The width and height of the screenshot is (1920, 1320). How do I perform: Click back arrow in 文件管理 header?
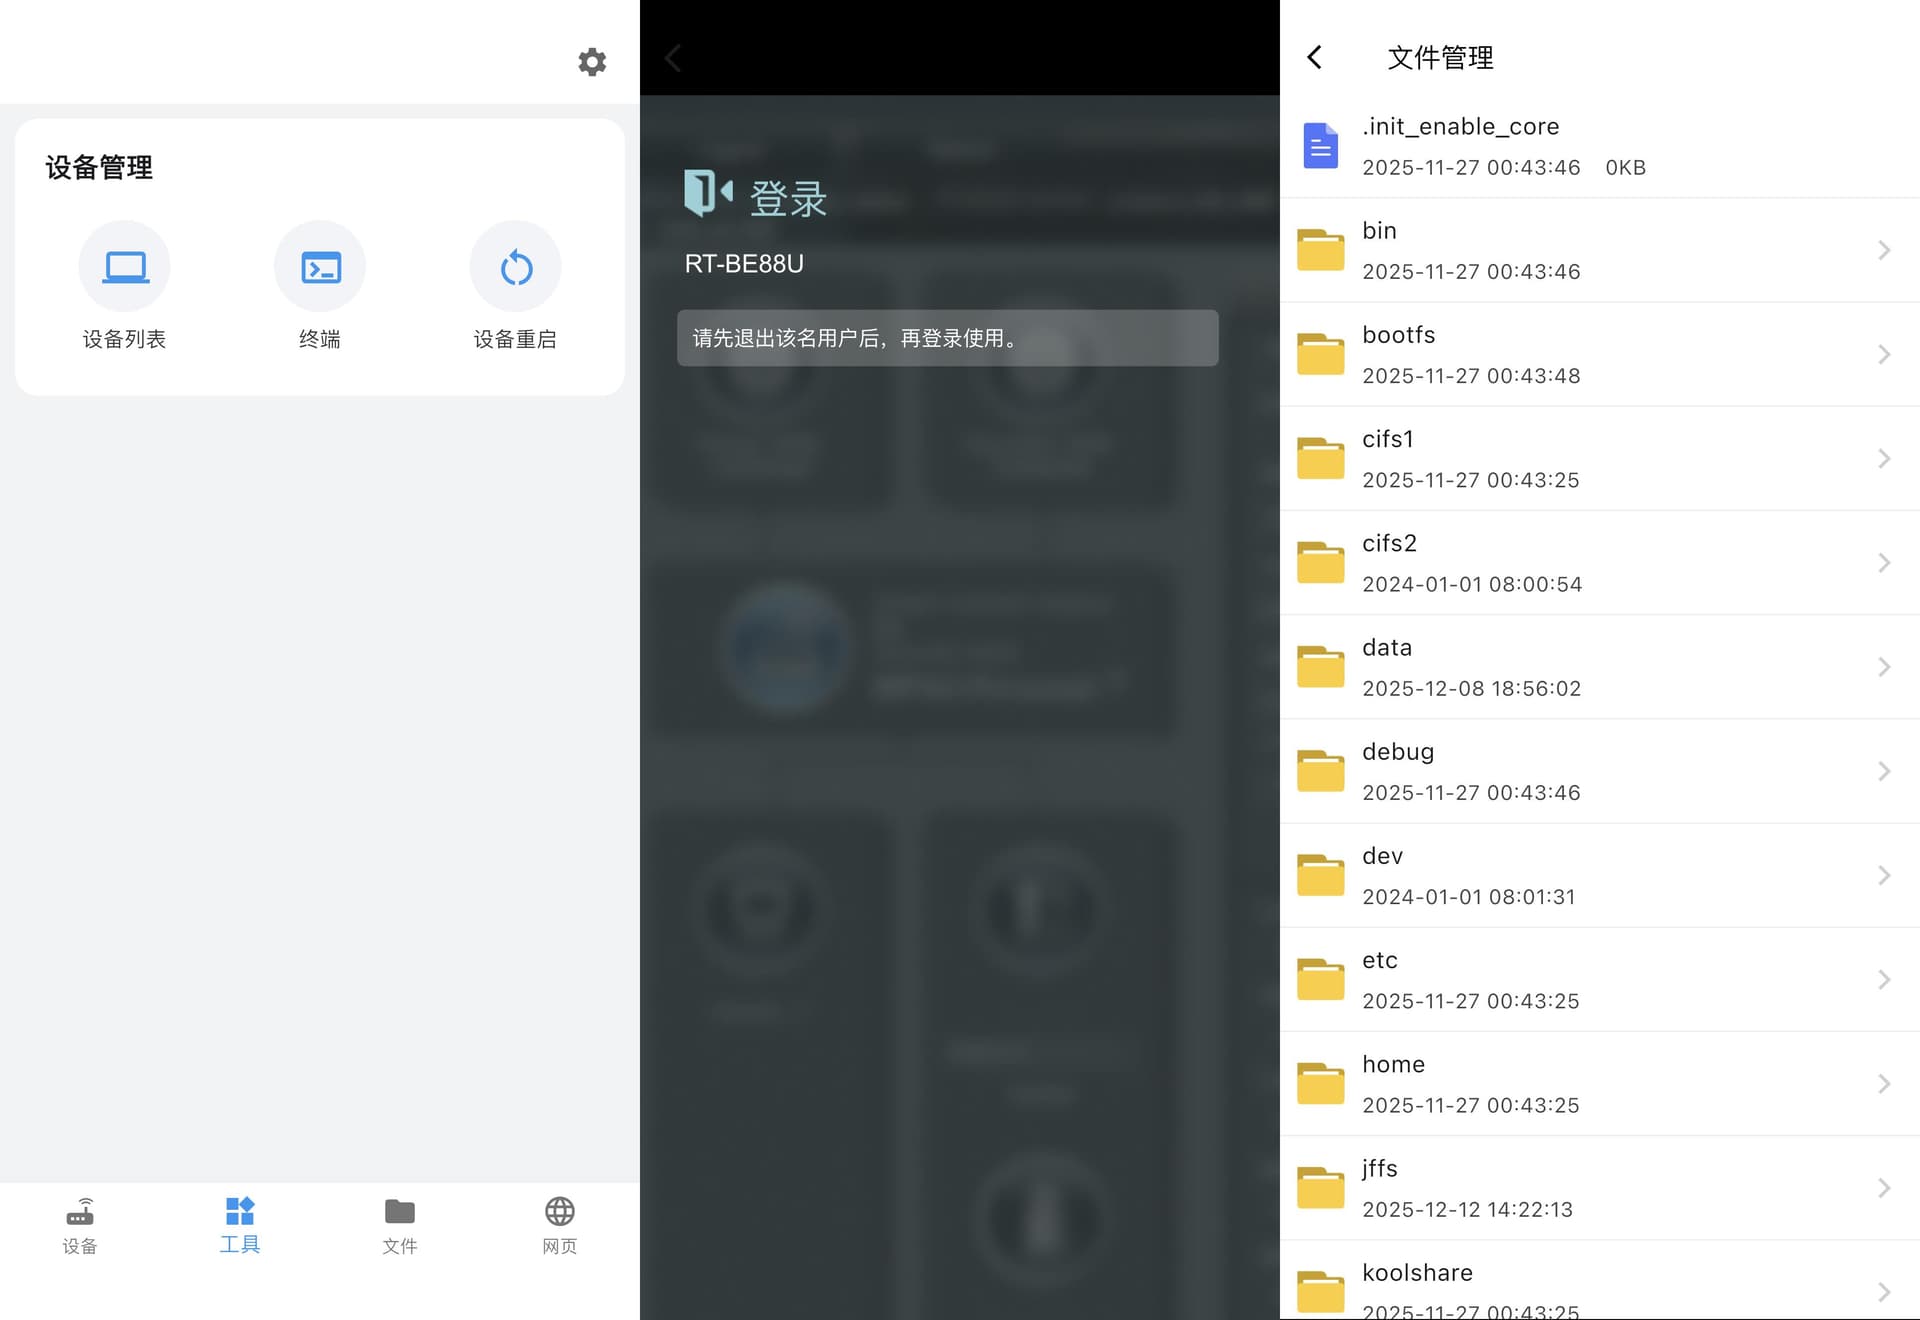coord(1315,57)
